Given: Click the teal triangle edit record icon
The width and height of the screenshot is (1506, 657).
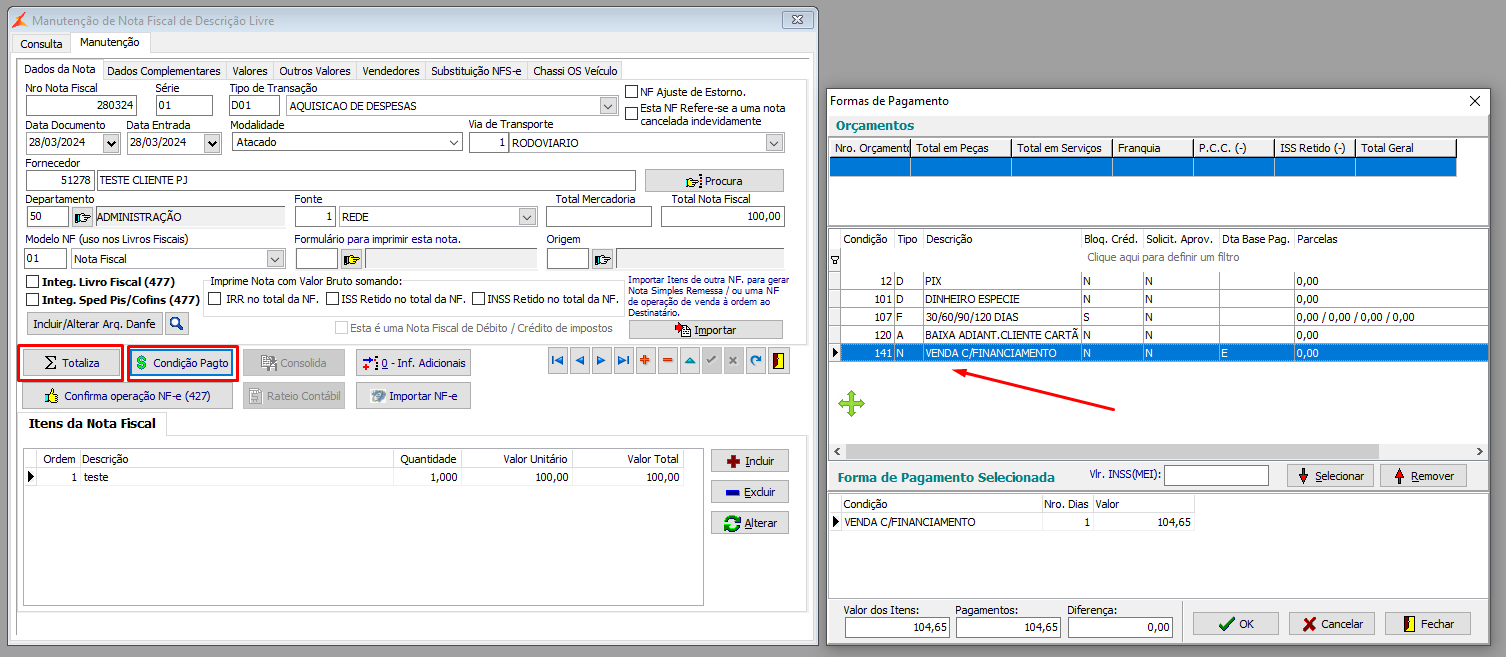Looking at the screenshot, I should (x=690, y=361).
